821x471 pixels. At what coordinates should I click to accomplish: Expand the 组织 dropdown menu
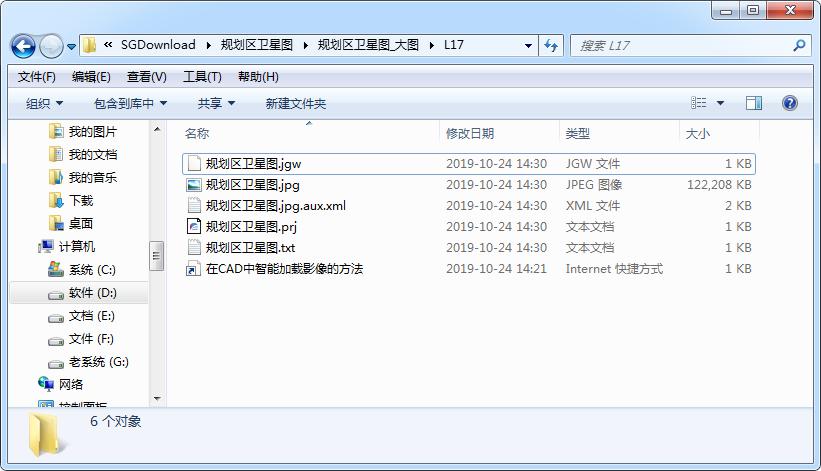tap(44, 103)
